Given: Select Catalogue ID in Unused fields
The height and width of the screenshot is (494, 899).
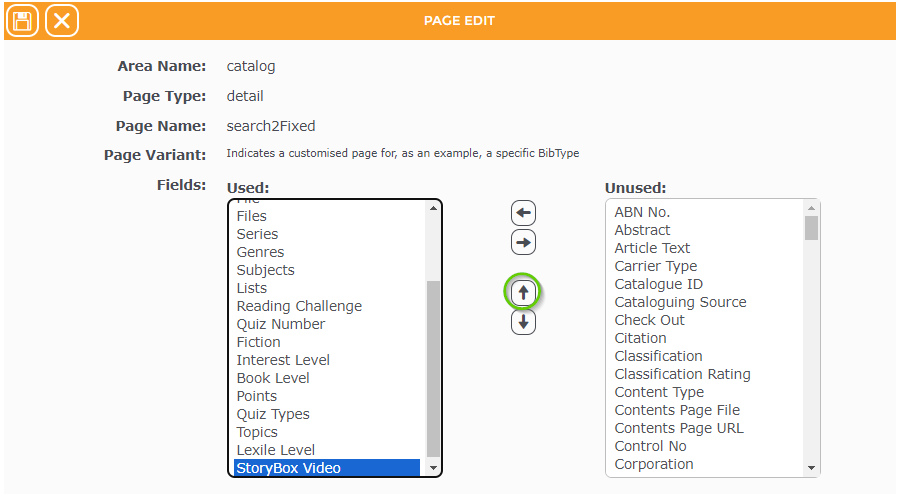Looking at the screenshot, I should [x=658, y=284].
